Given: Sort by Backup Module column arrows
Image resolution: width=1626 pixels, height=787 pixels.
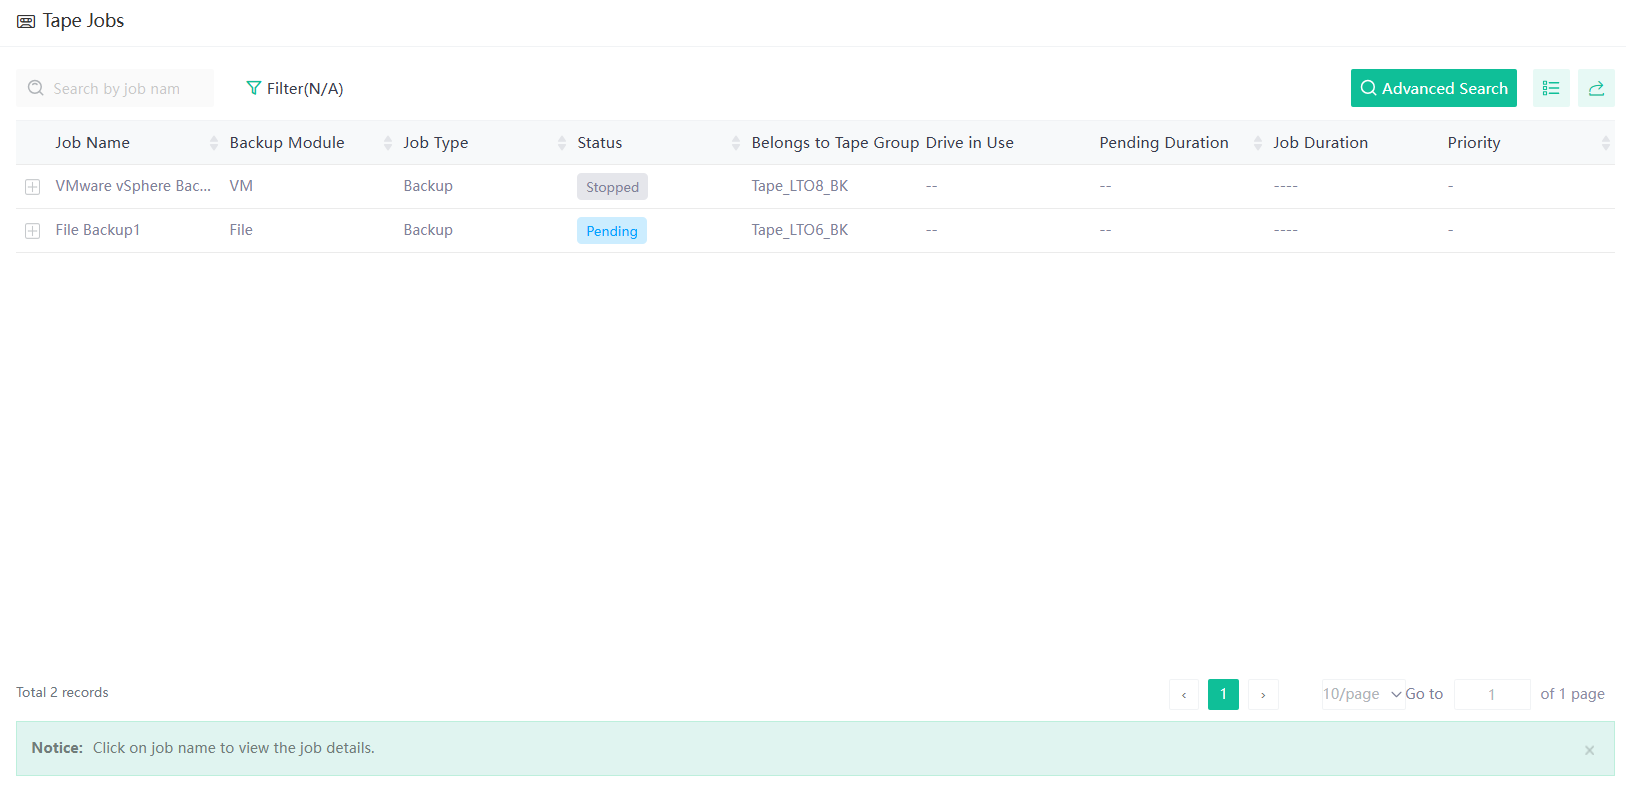Looking at the screenshot, I should (x=388, y=143).
